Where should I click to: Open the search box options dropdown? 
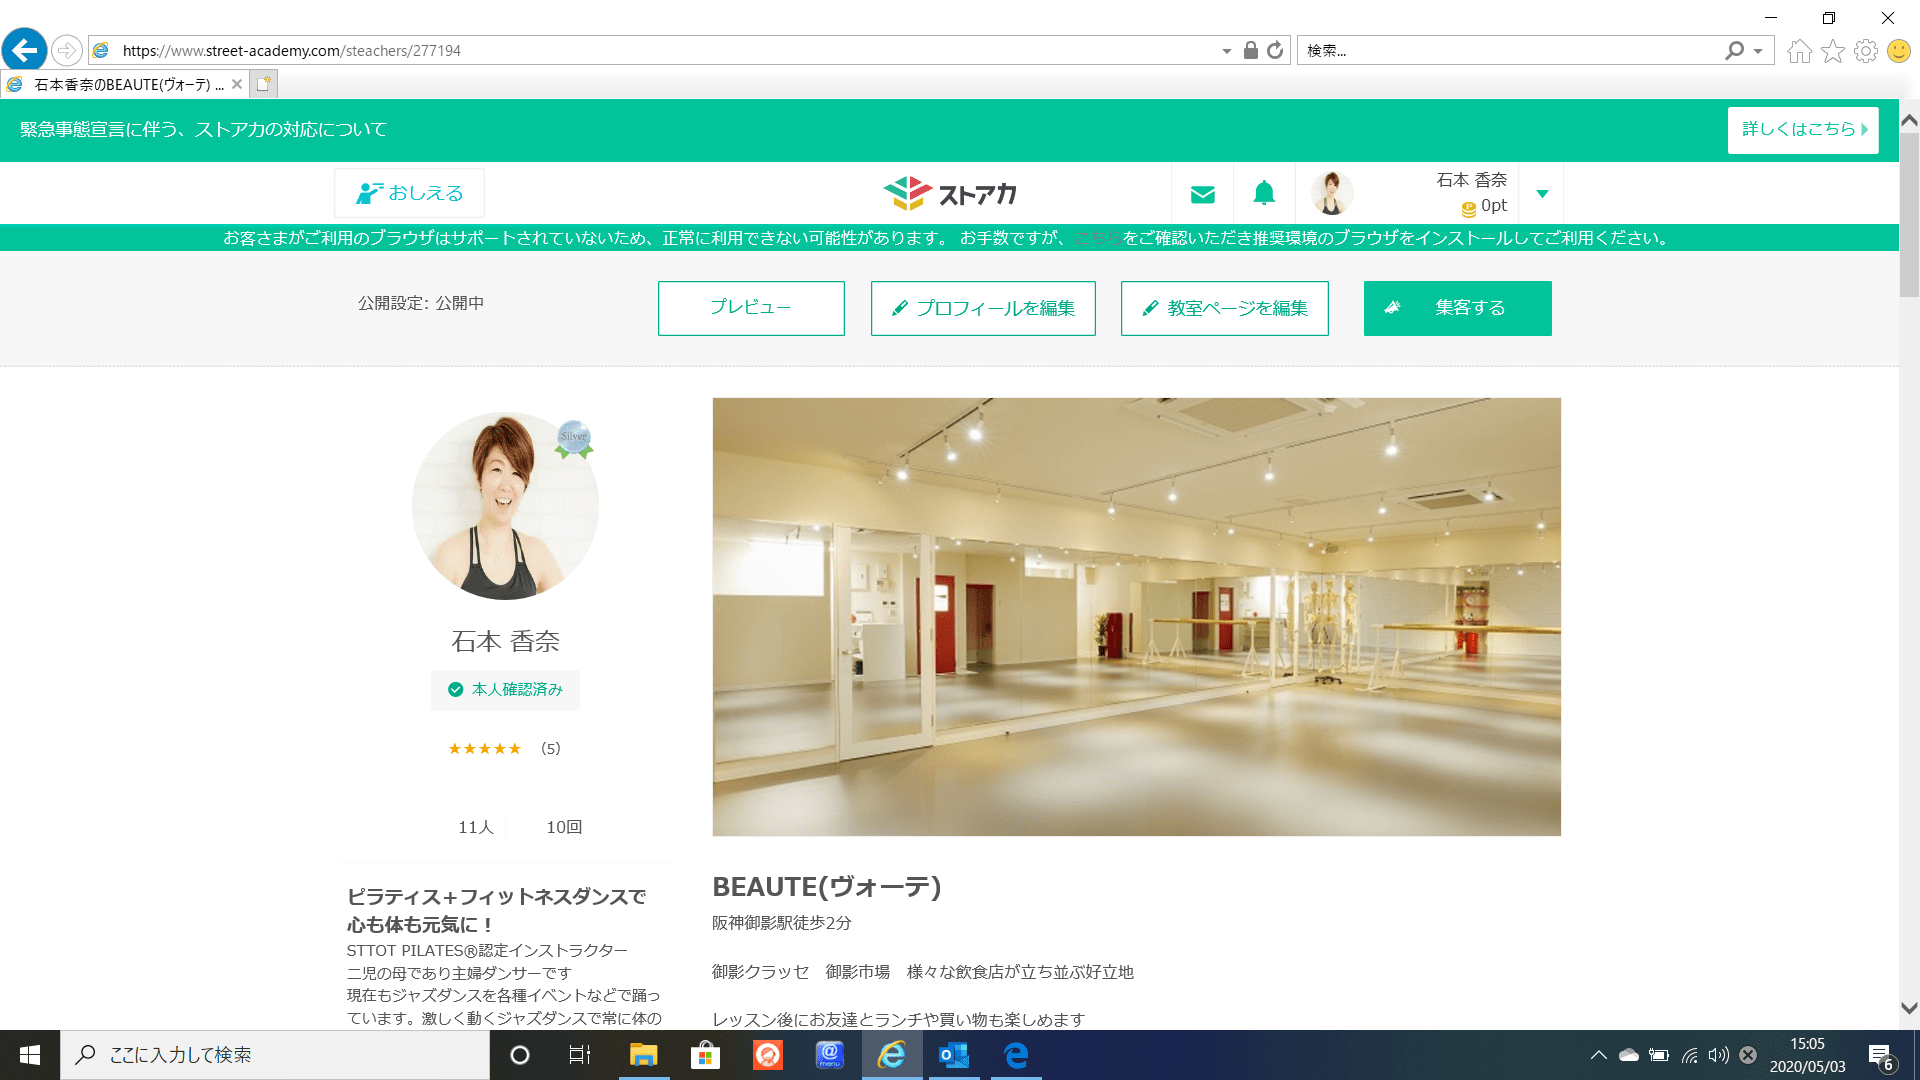1757,50
